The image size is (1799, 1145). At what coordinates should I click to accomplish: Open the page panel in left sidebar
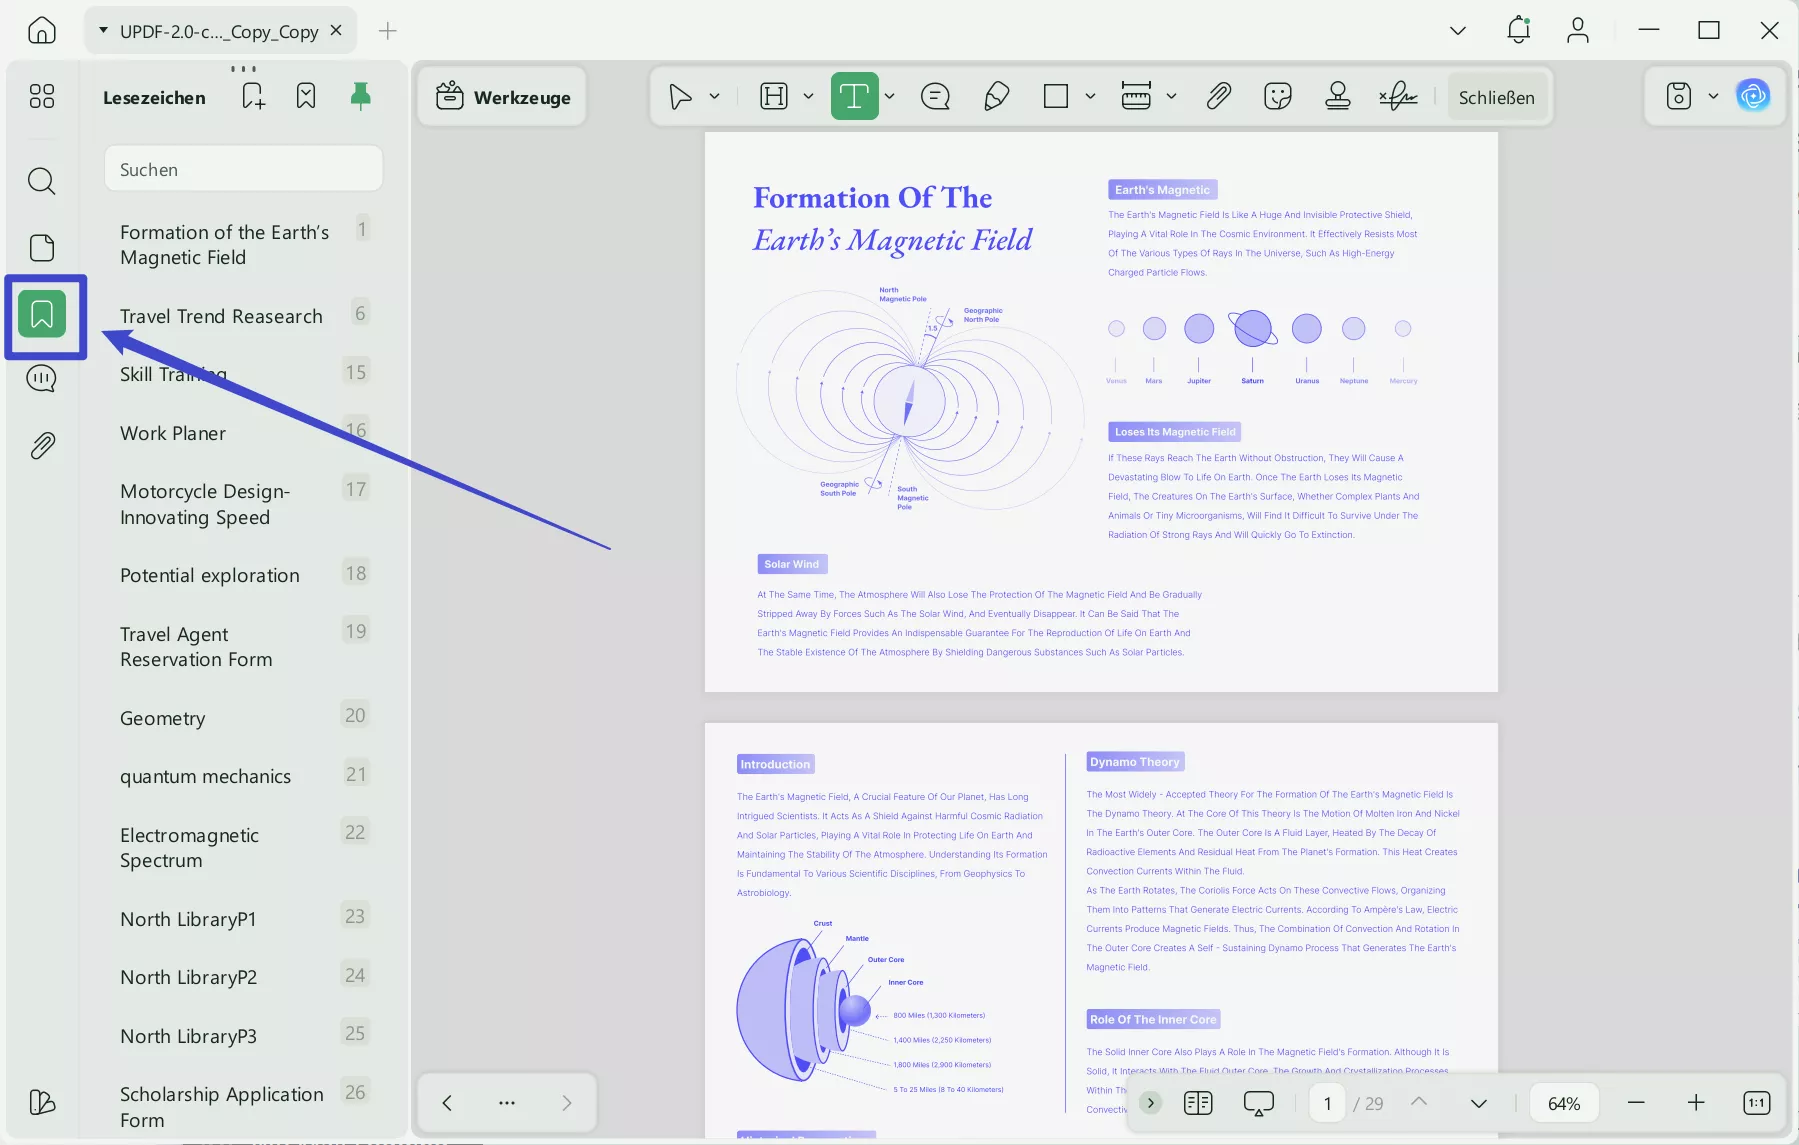42,248
